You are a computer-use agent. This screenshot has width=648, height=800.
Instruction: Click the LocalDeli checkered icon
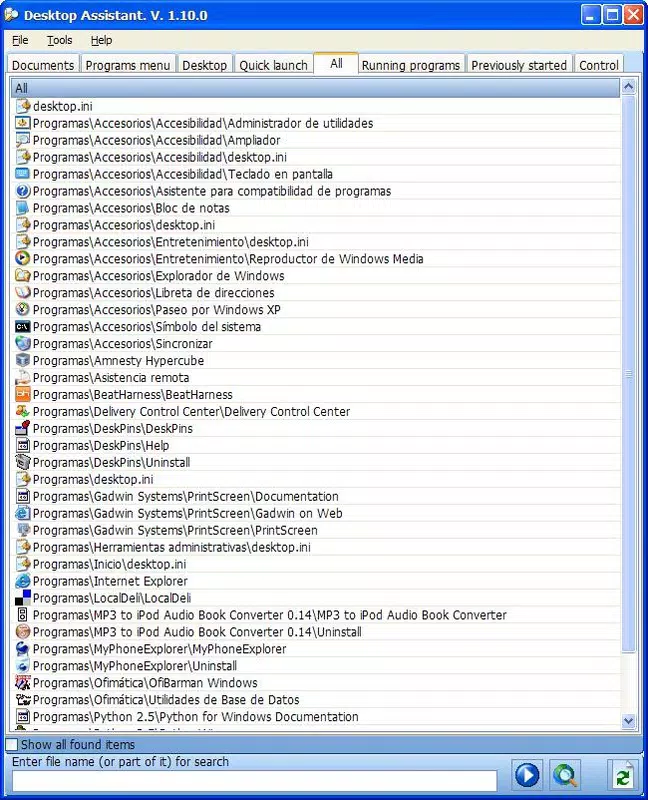pos(22,597)
